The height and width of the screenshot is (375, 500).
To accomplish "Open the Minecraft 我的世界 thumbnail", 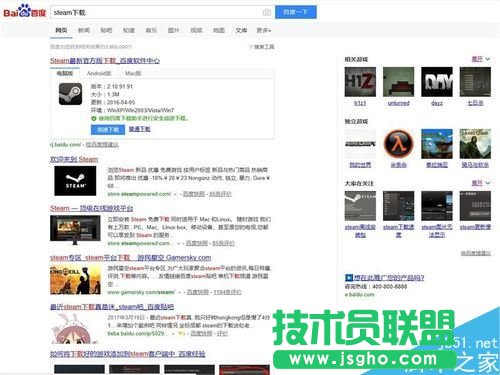I will (x=360, y=144).
